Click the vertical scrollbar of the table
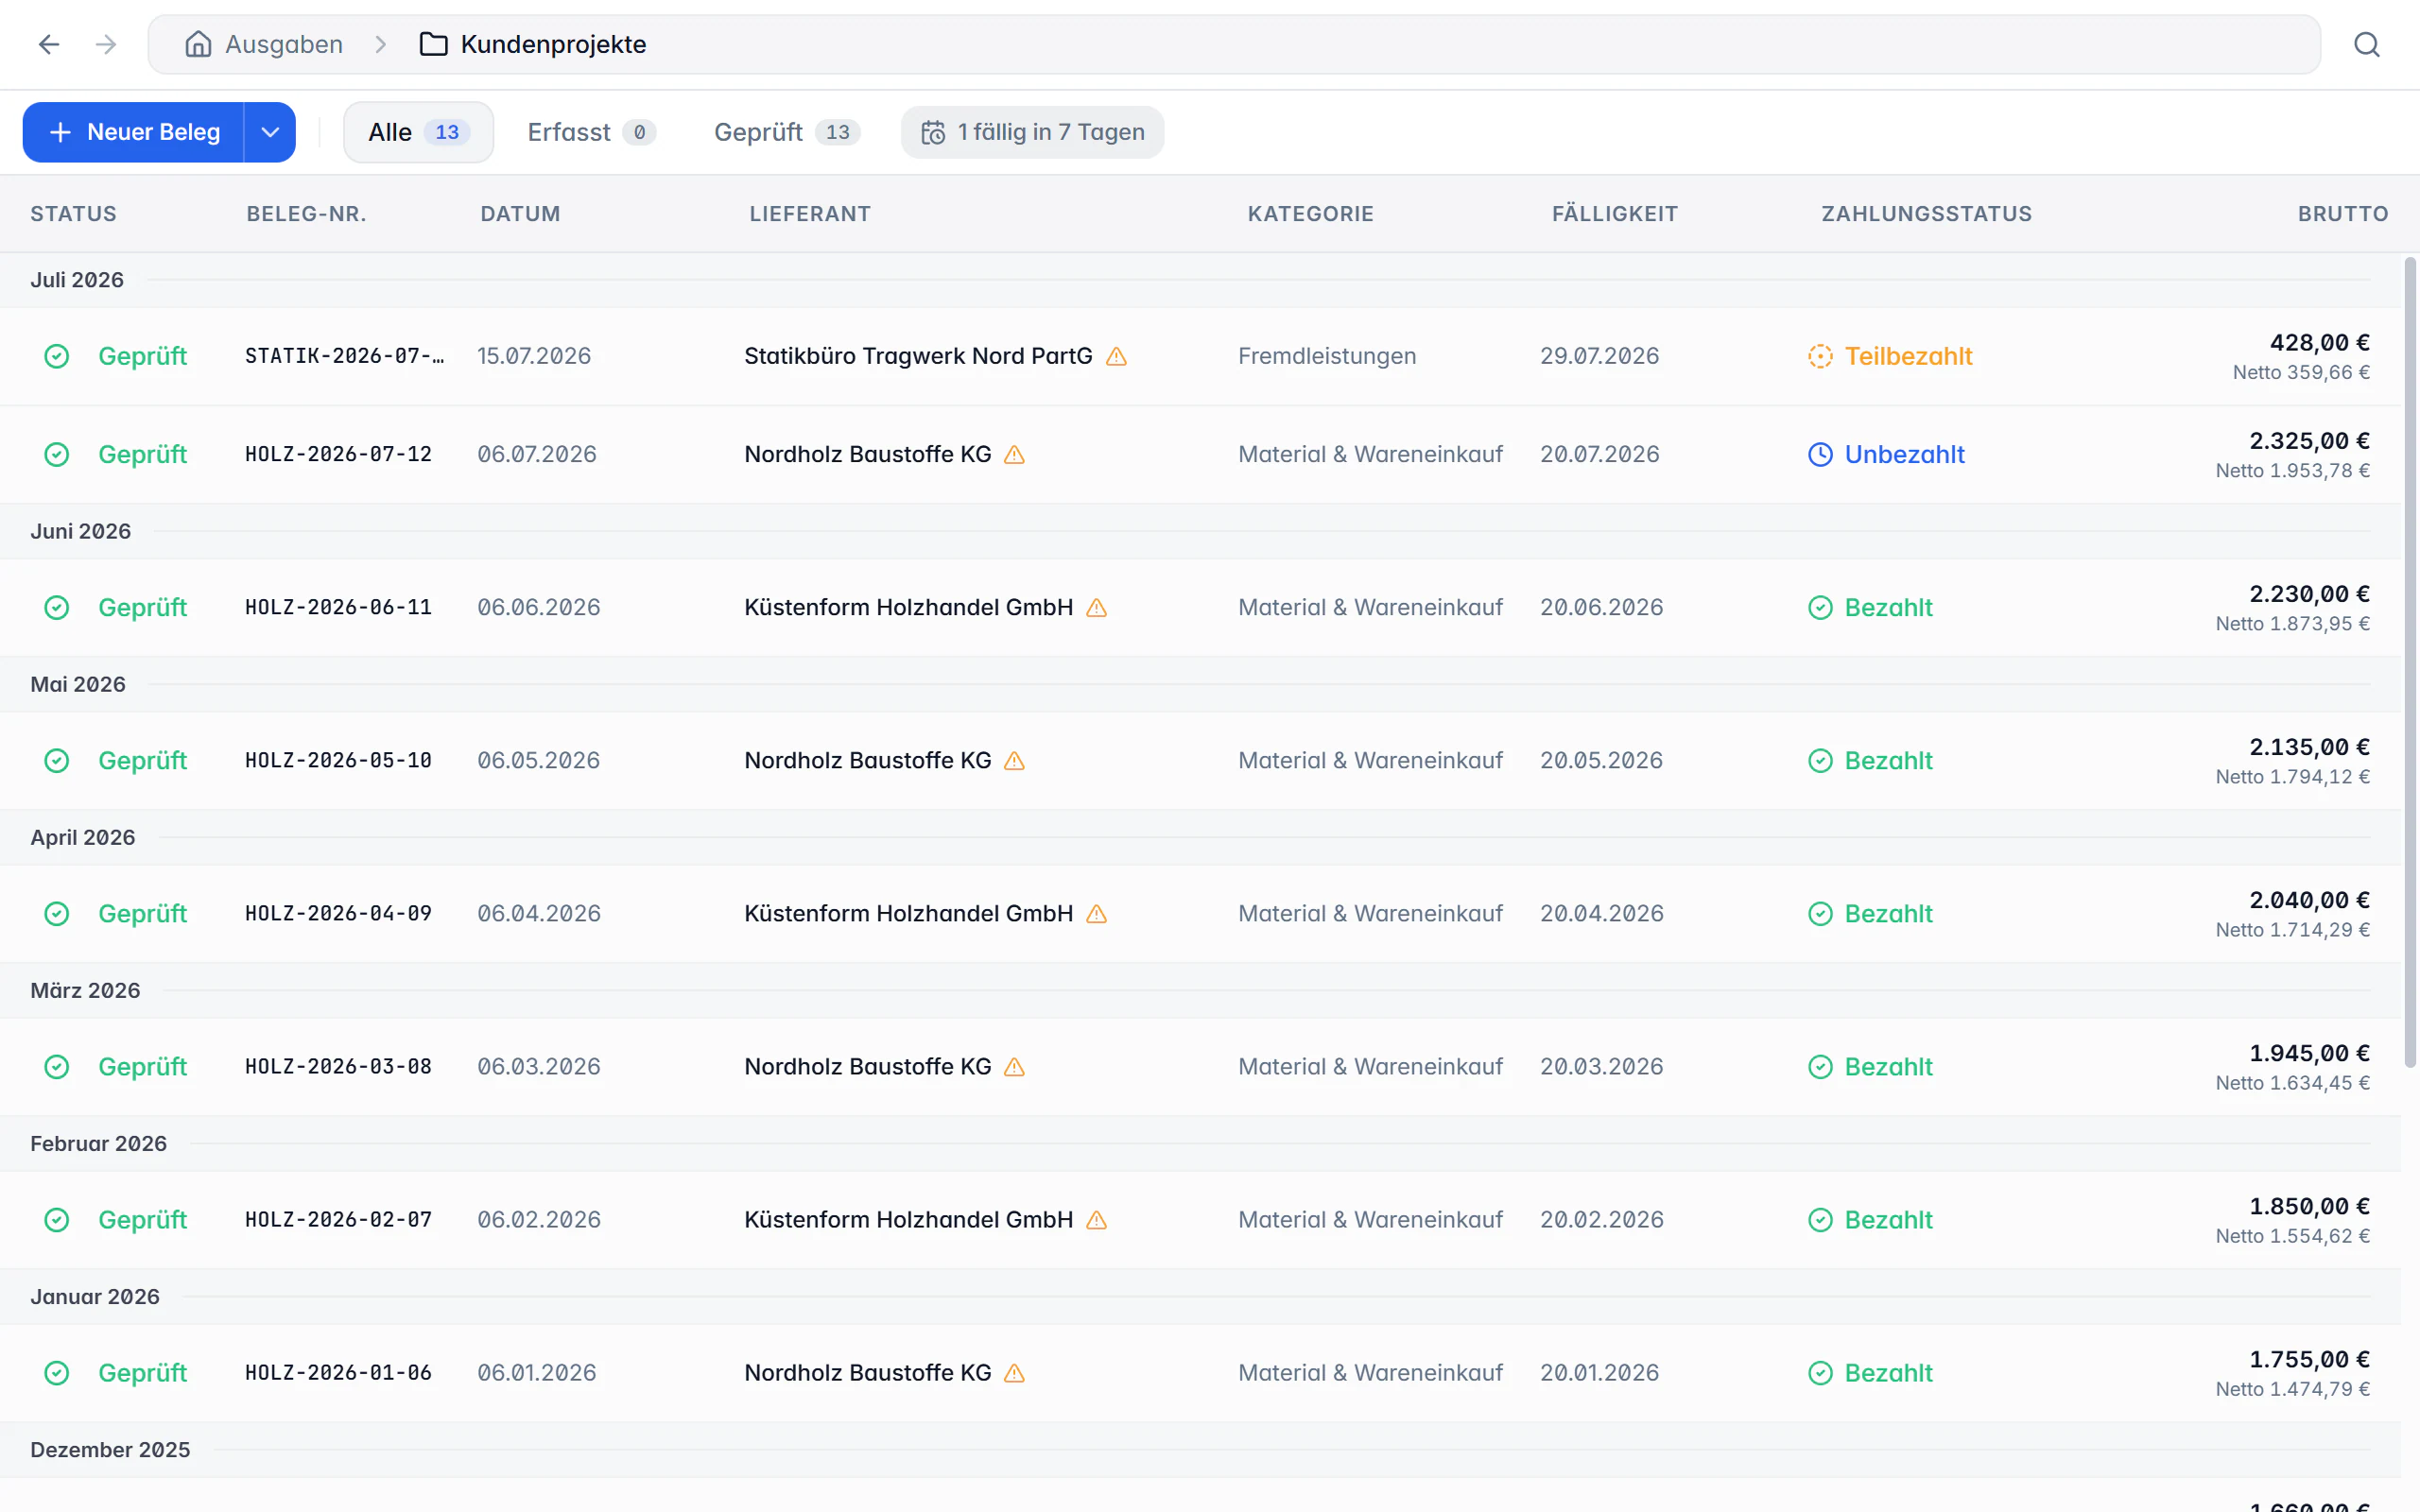The image size is (2420, 1512). [x=2410, y=662]
